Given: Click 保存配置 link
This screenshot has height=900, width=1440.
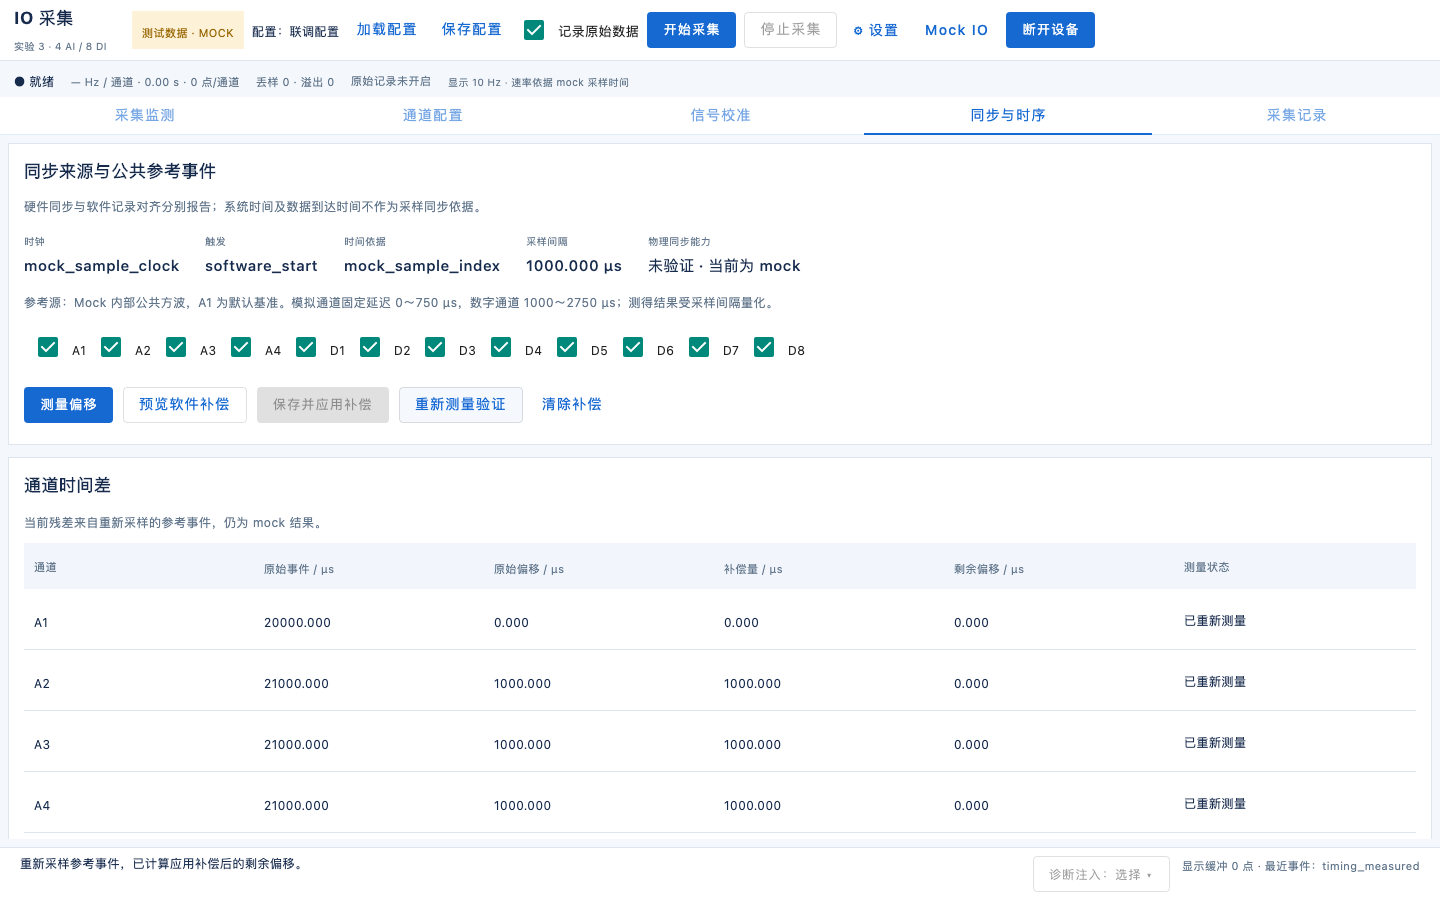Looking at the screenshot, I should [471, 30].
